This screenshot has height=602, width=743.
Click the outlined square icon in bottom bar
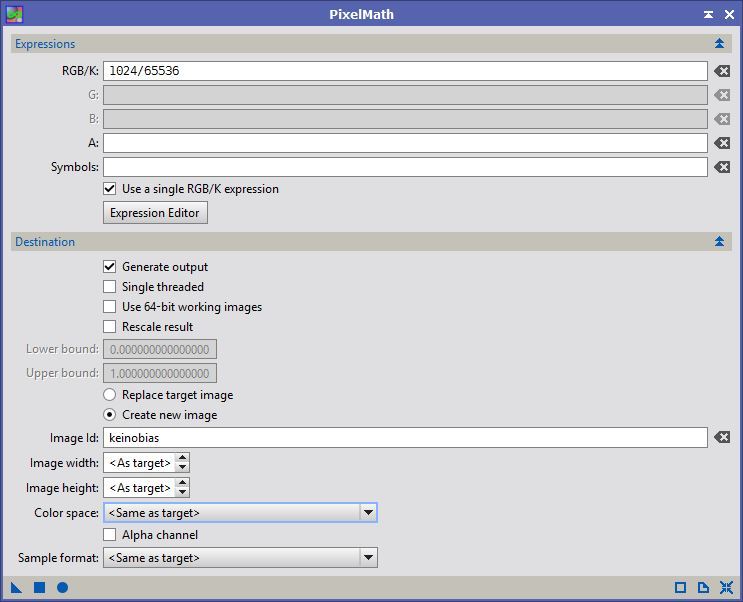(680, 588)
